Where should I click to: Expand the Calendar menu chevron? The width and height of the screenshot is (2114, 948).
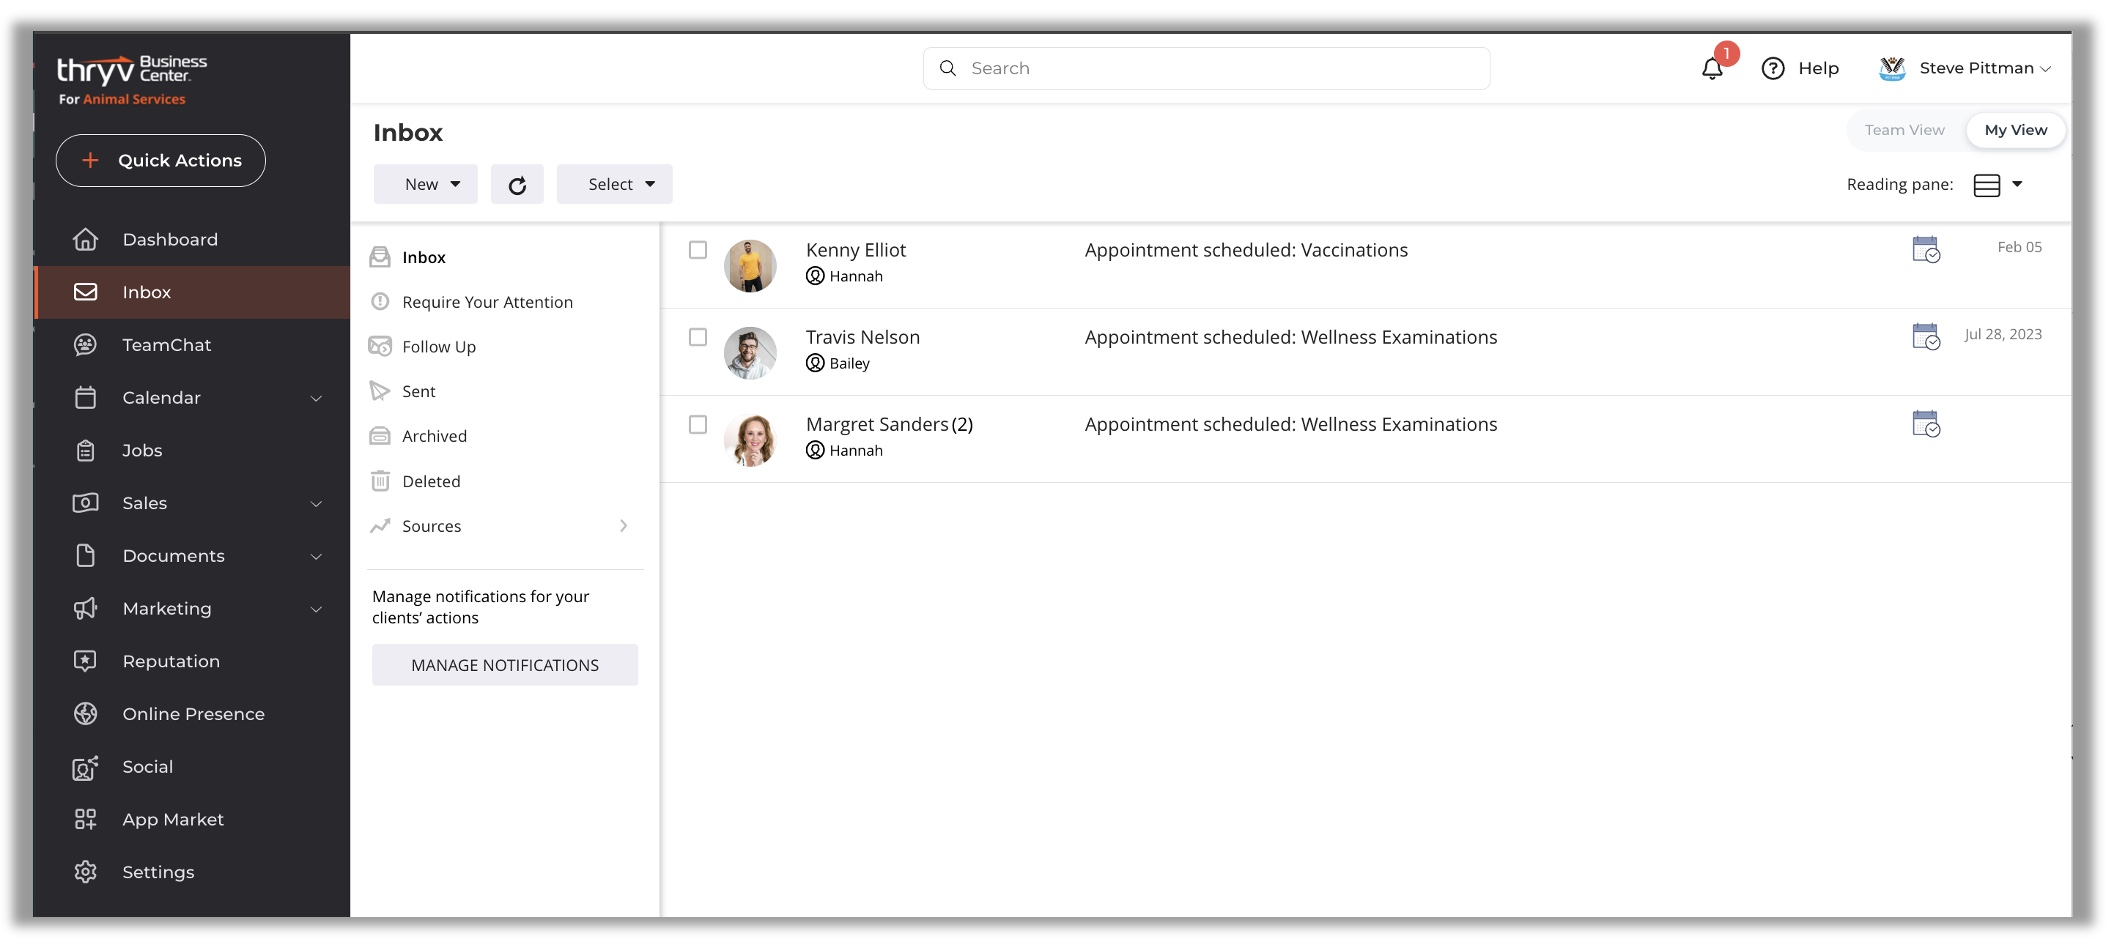316,398
